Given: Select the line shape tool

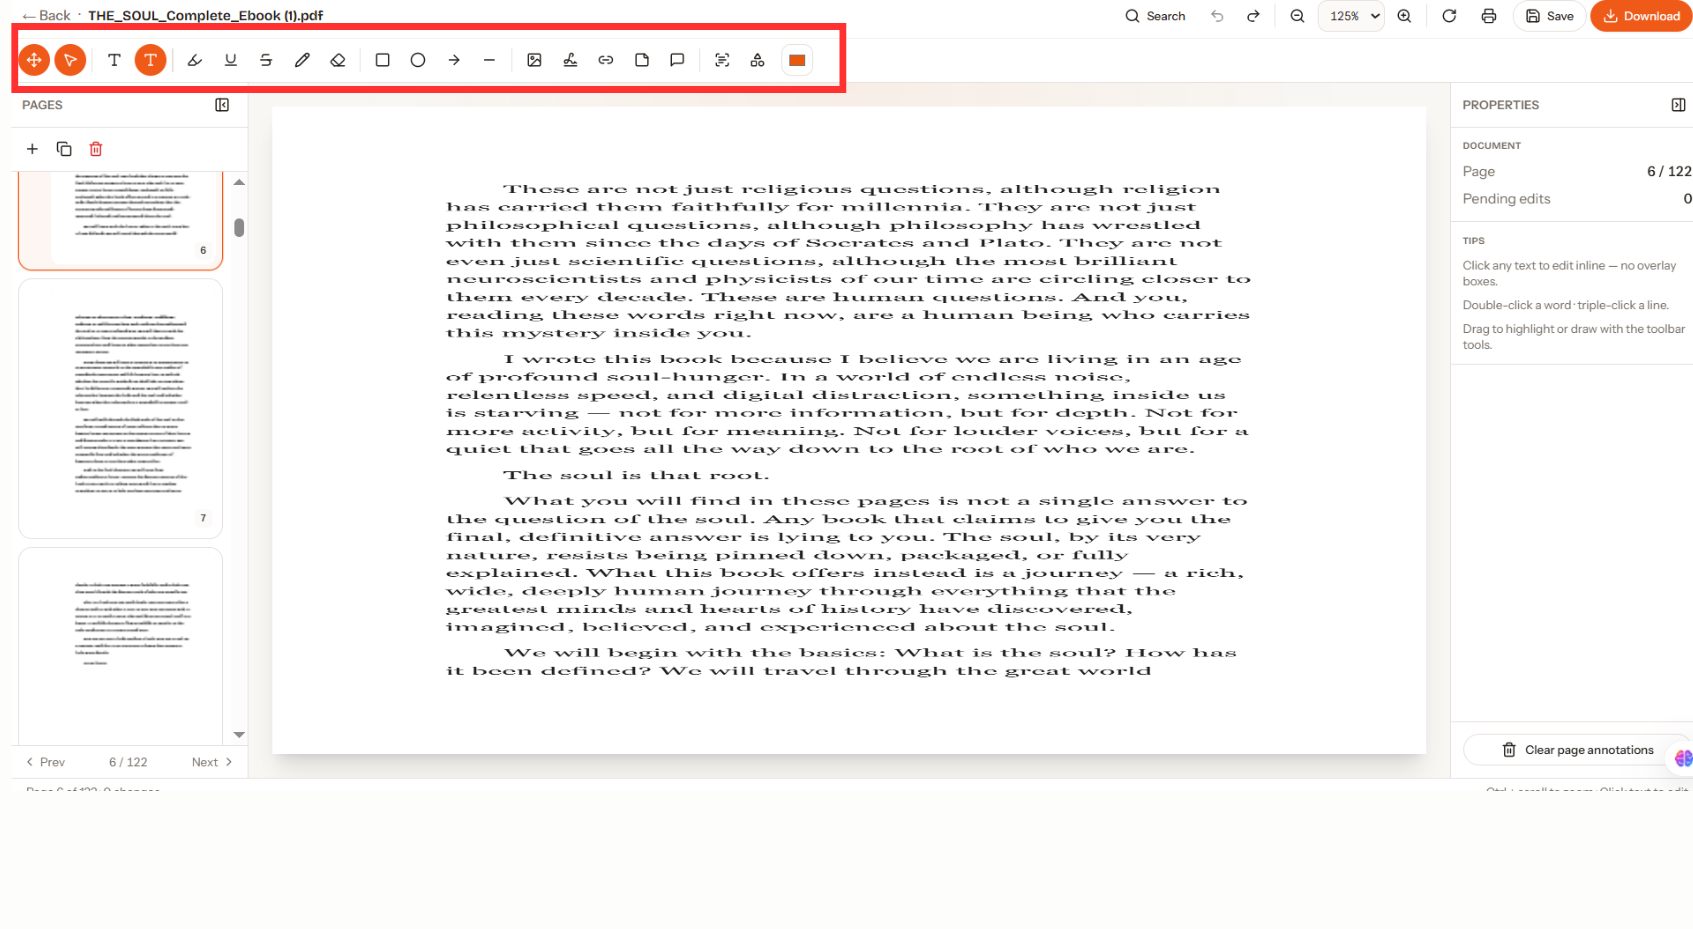Looking at the screenshot, I should pyautogui.click(x=489, y=60).
